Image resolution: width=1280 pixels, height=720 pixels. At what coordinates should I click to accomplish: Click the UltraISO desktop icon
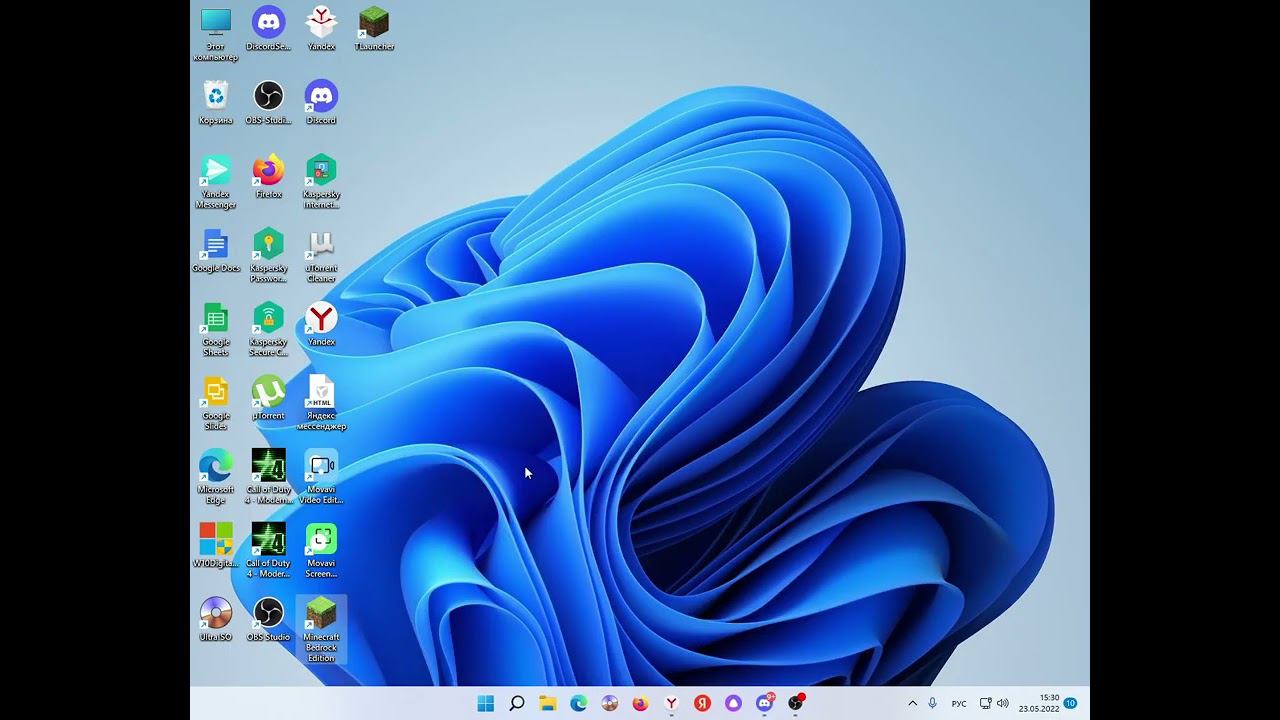(216, 614)
